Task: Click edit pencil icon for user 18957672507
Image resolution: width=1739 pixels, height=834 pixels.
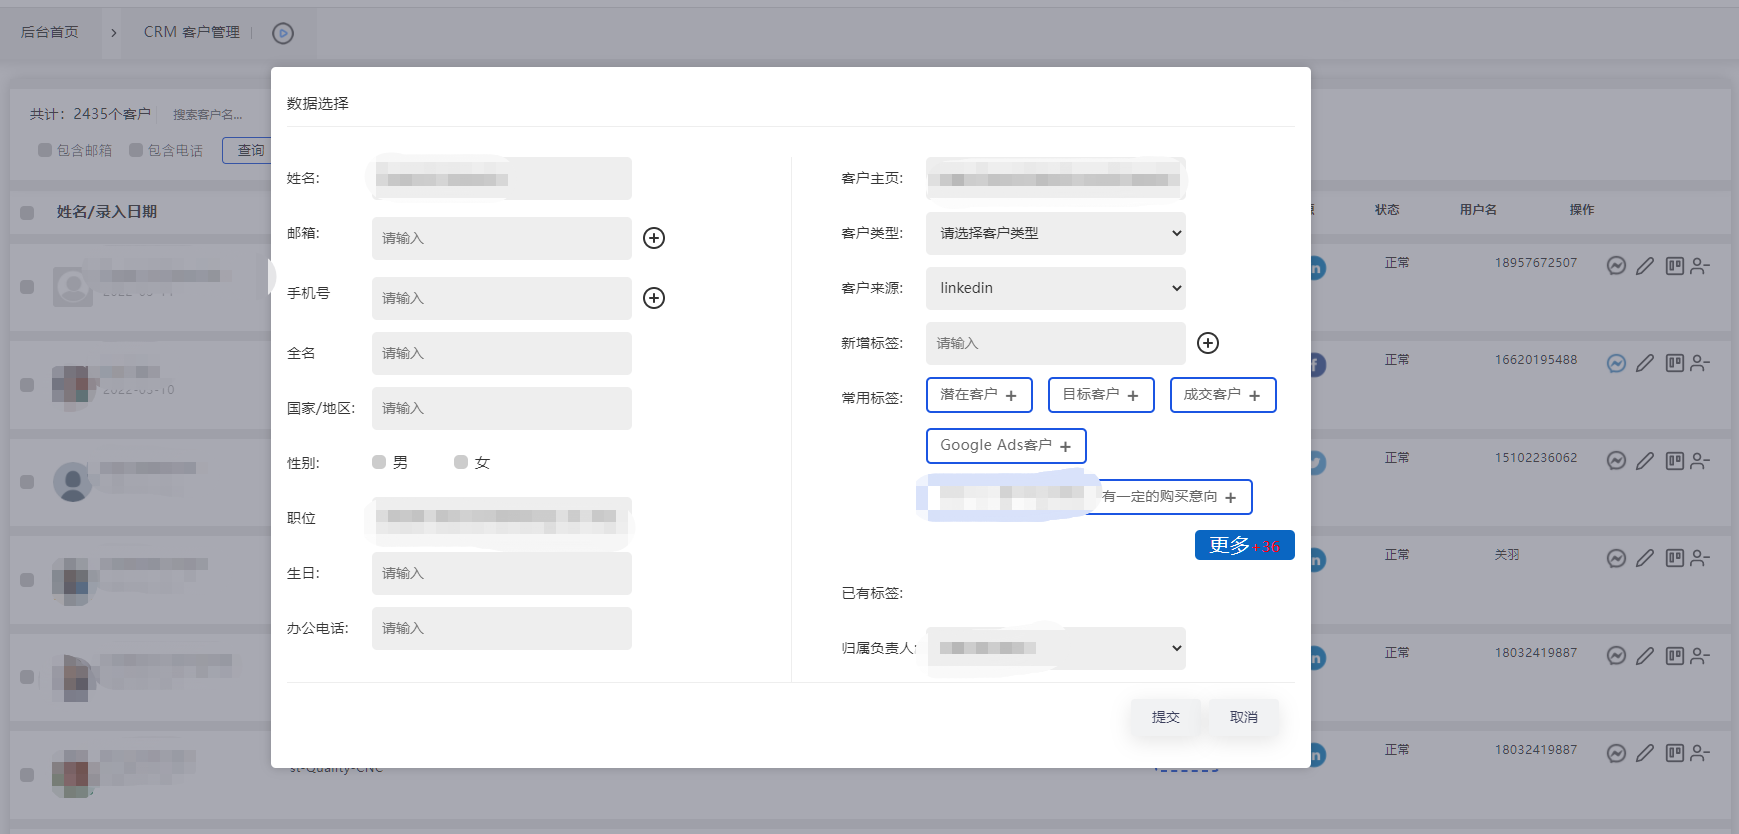Action: pos(1645,266)
